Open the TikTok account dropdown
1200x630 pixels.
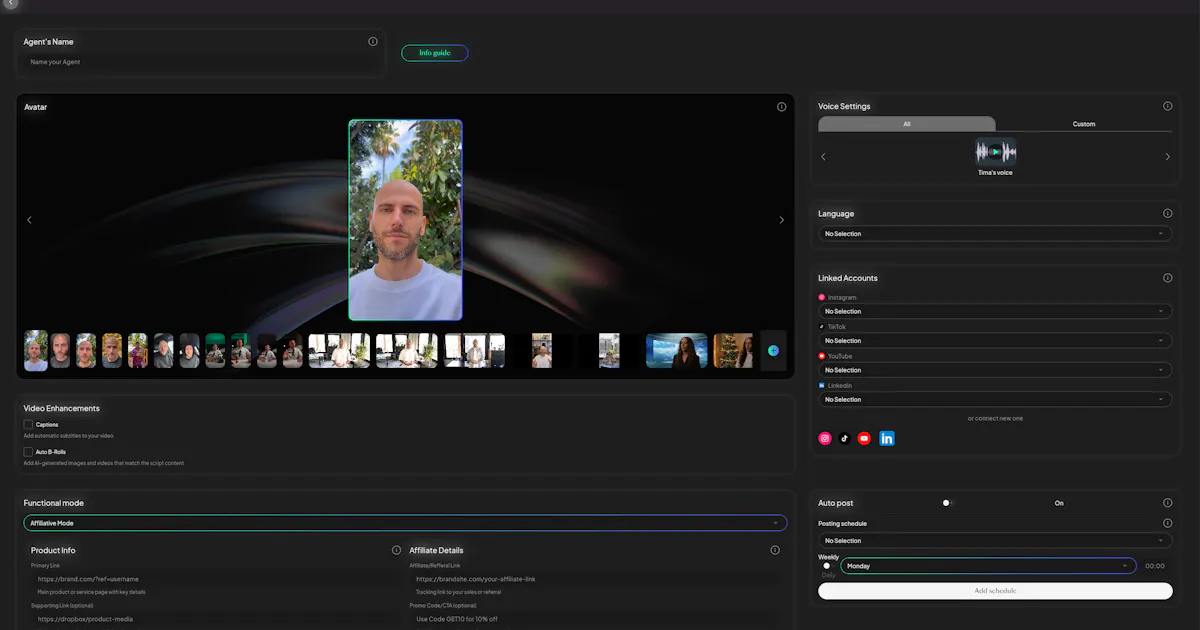coord(995,341)
